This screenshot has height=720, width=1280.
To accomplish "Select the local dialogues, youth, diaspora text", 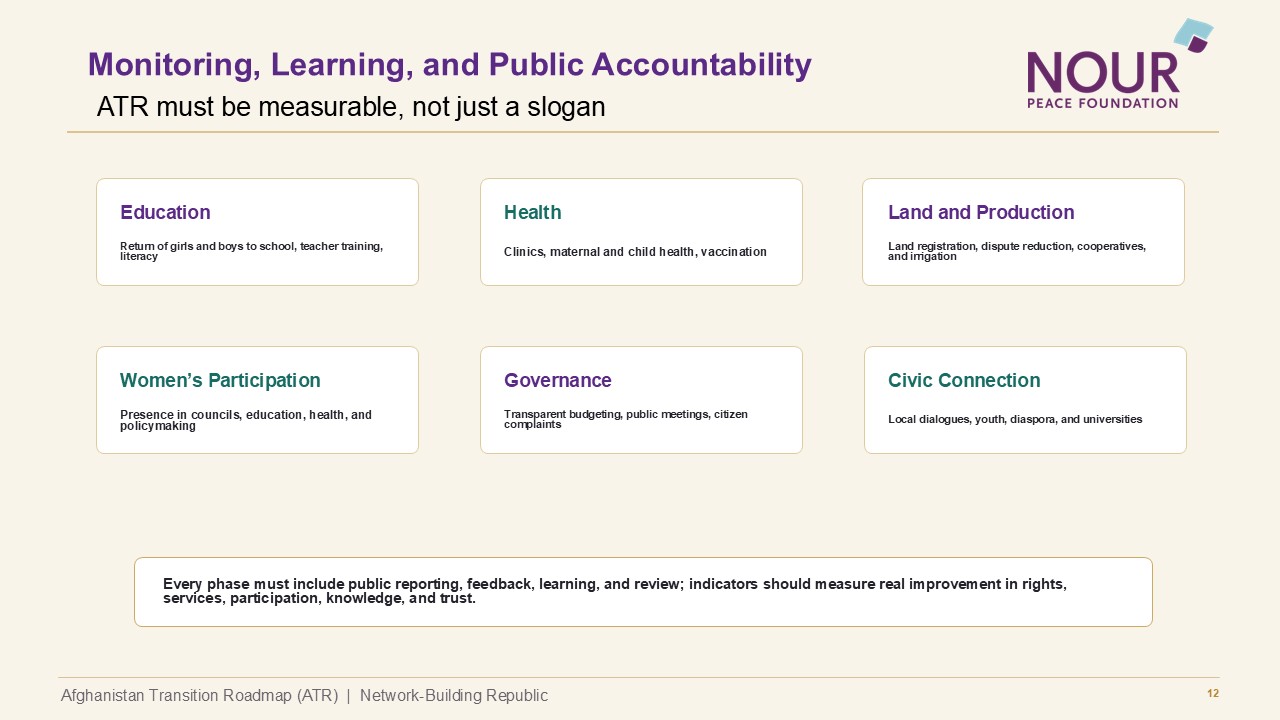I will click(1015, 419).
